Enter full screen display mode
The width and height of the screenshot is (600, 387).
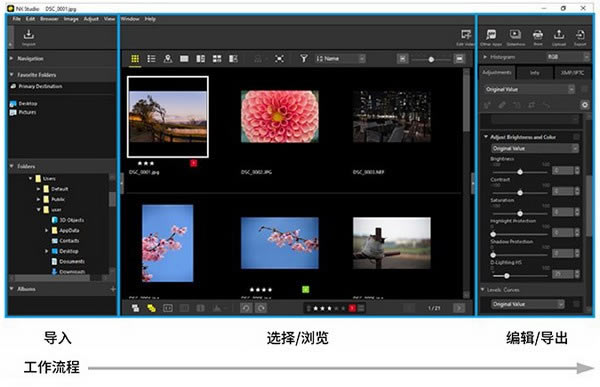pyautogui.click(x=279, y=59)
